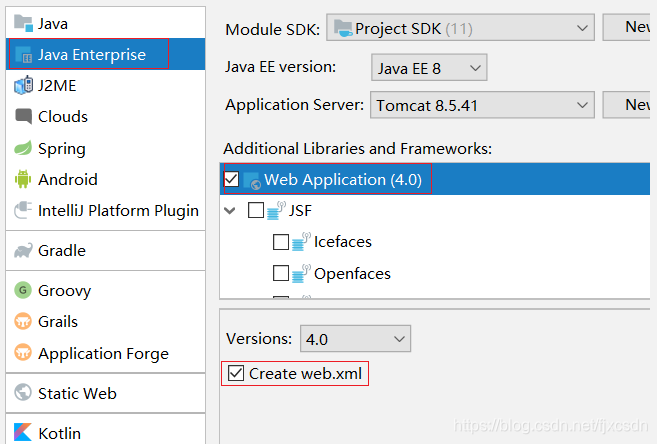
Task: Click the IntelliJ Platform Plugin plug icon
Action: tap(23, 210)
